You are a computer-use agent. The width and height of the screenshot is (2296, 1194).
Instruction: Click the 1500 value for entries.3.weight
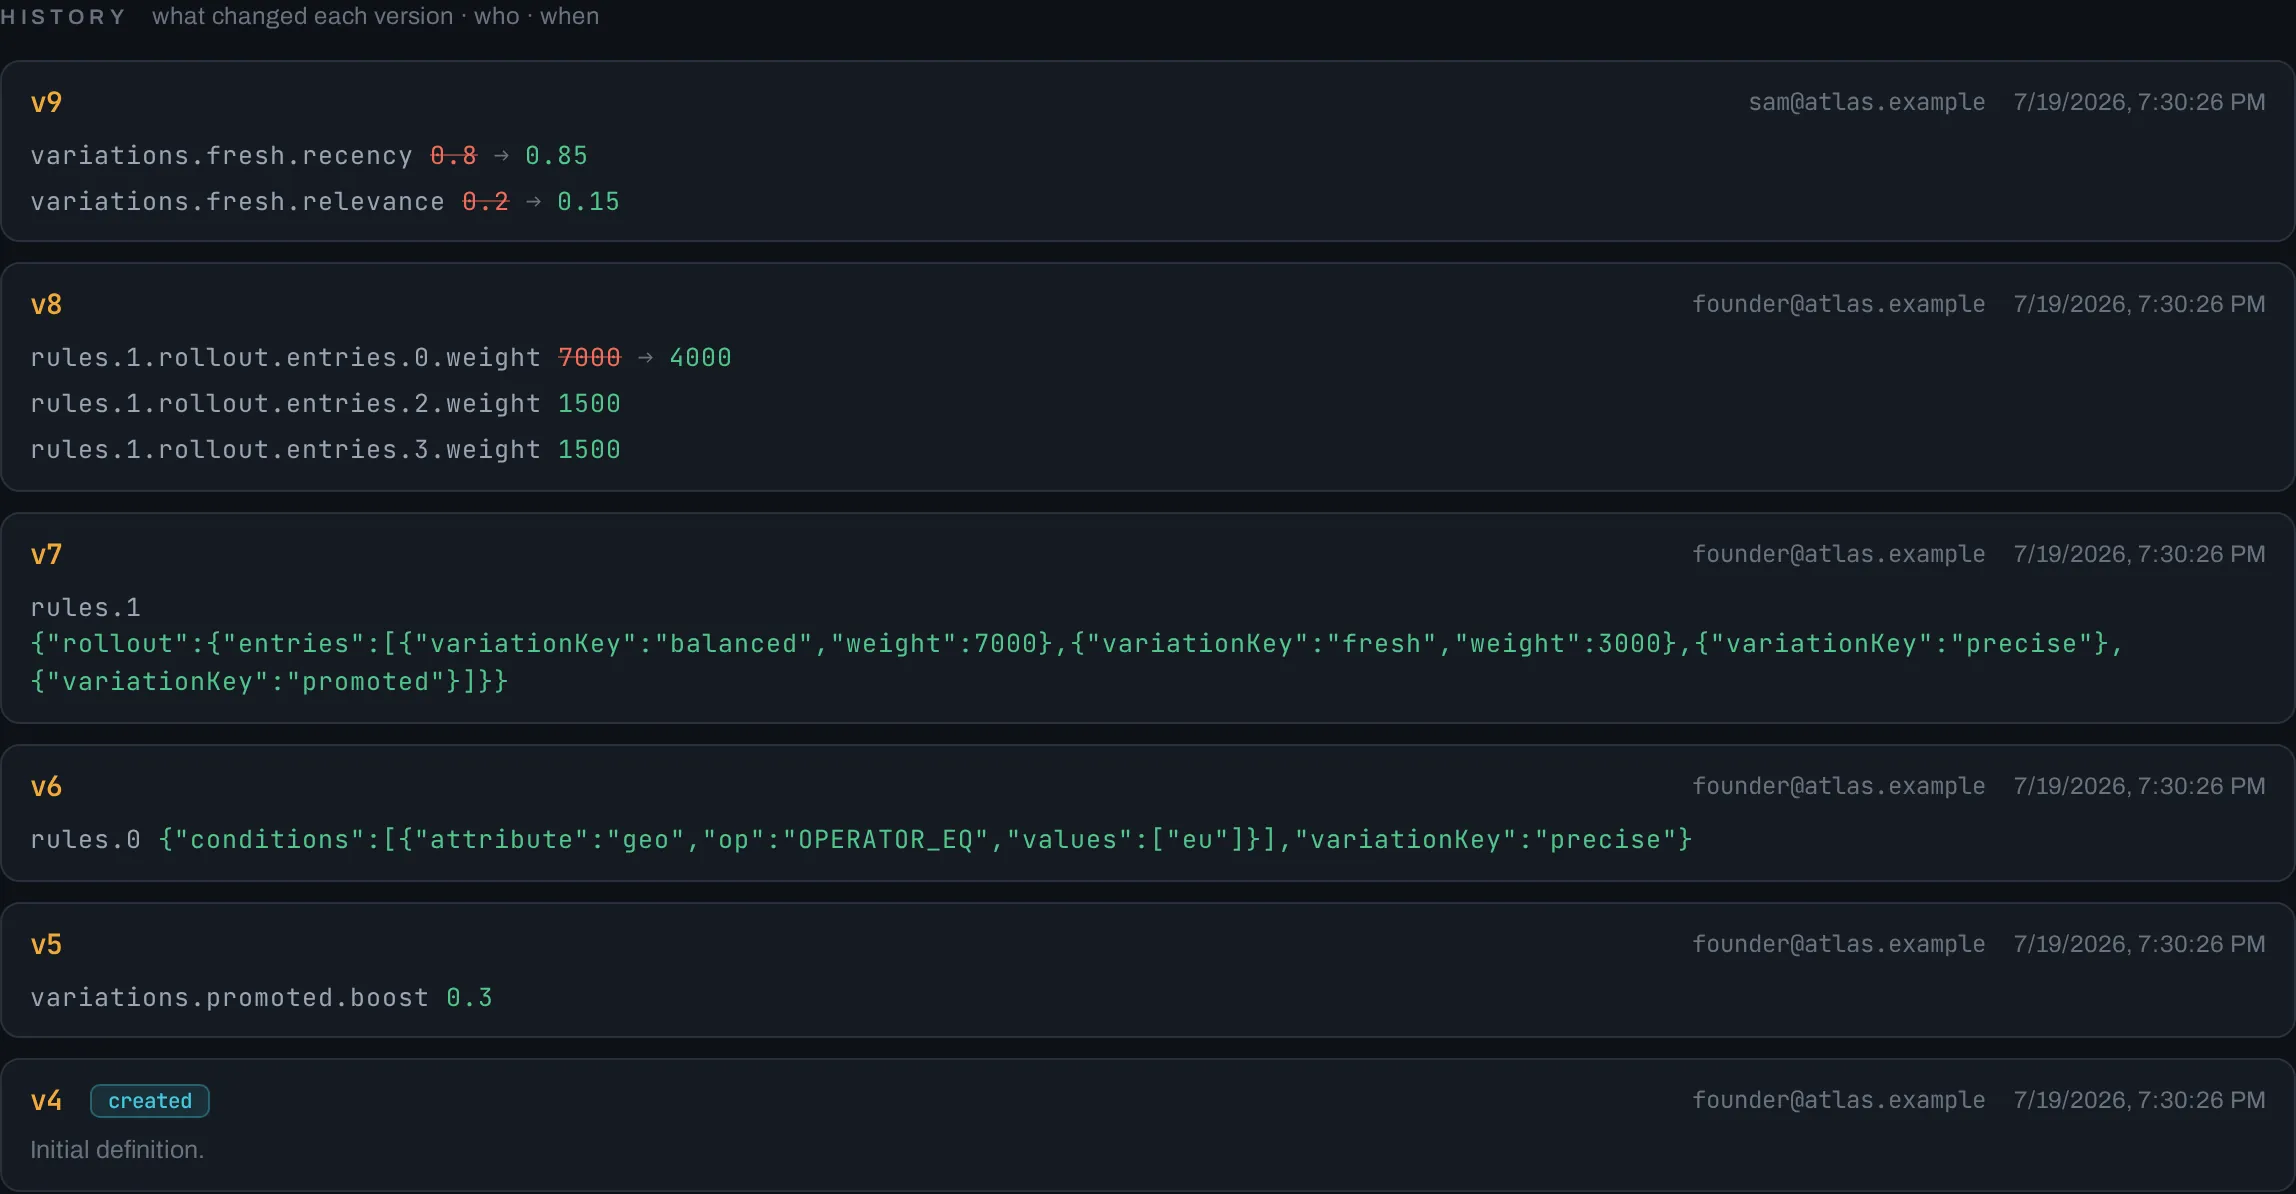(589, 450)
